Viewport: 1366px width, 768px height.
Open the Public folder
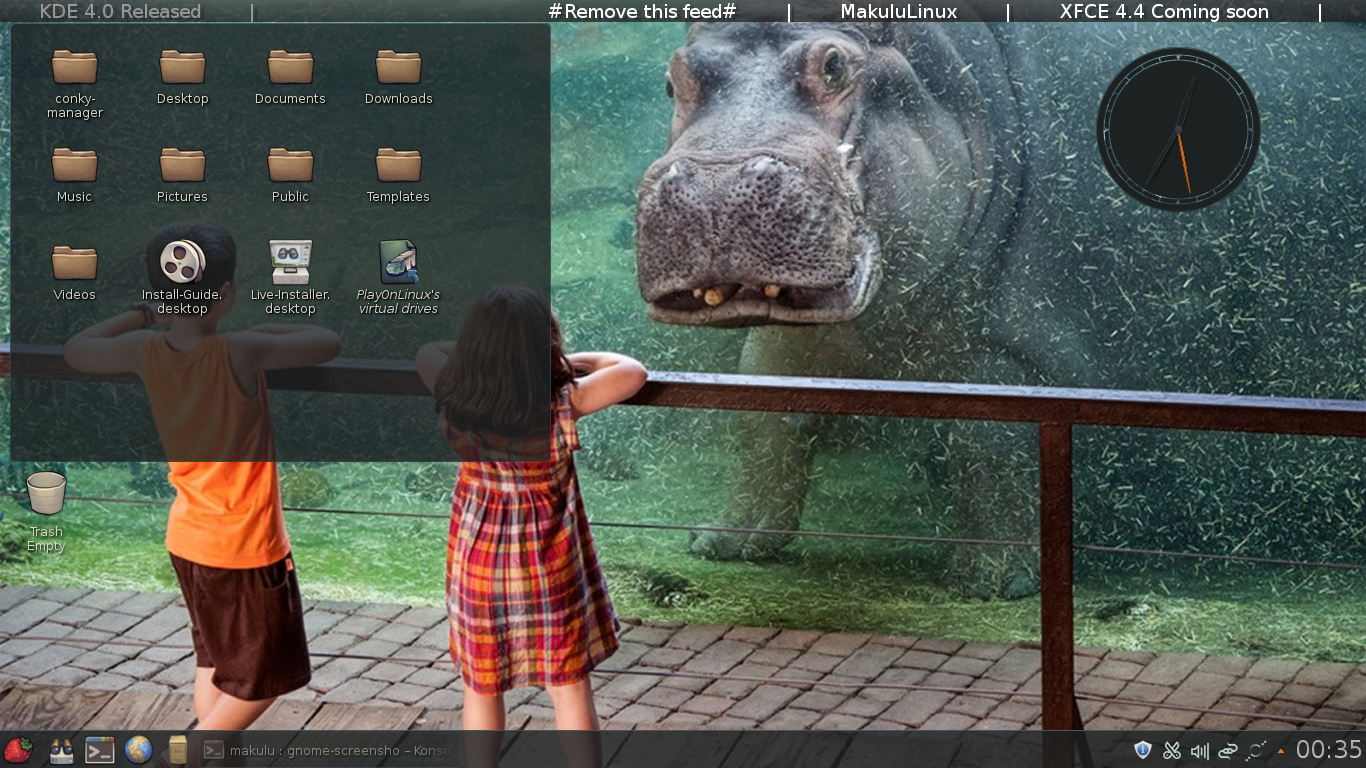290,175
